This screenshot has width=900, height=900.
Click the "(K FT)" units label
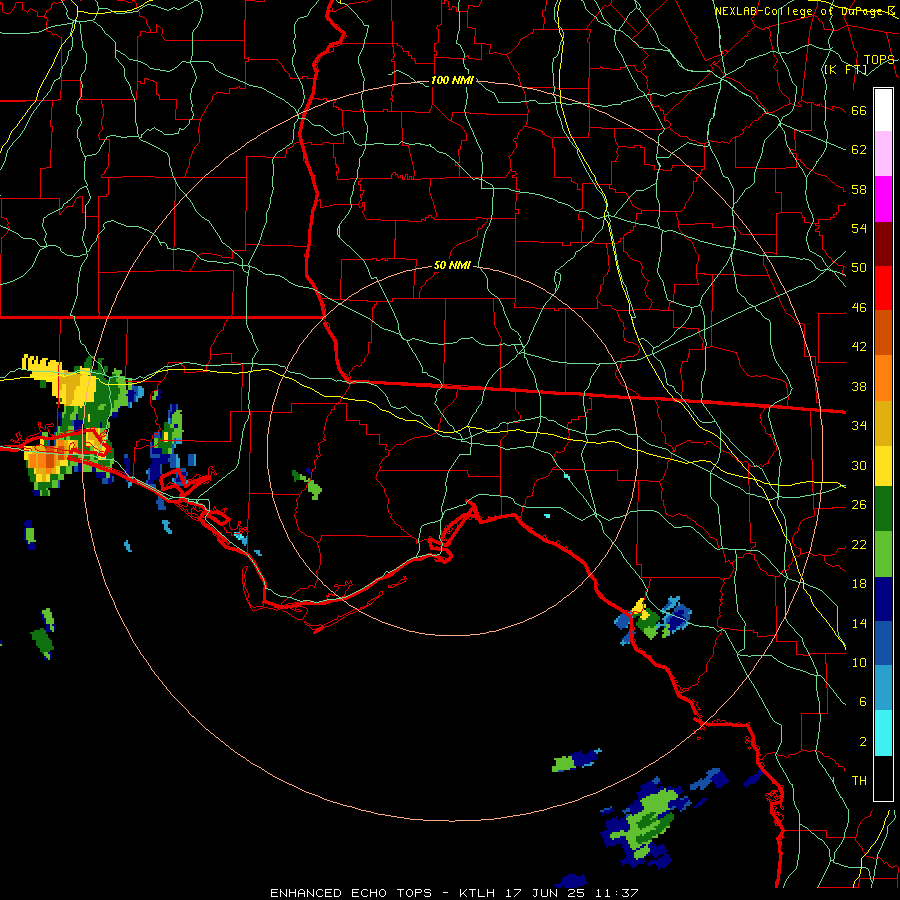pyautogui.click(x=845, y=69)
